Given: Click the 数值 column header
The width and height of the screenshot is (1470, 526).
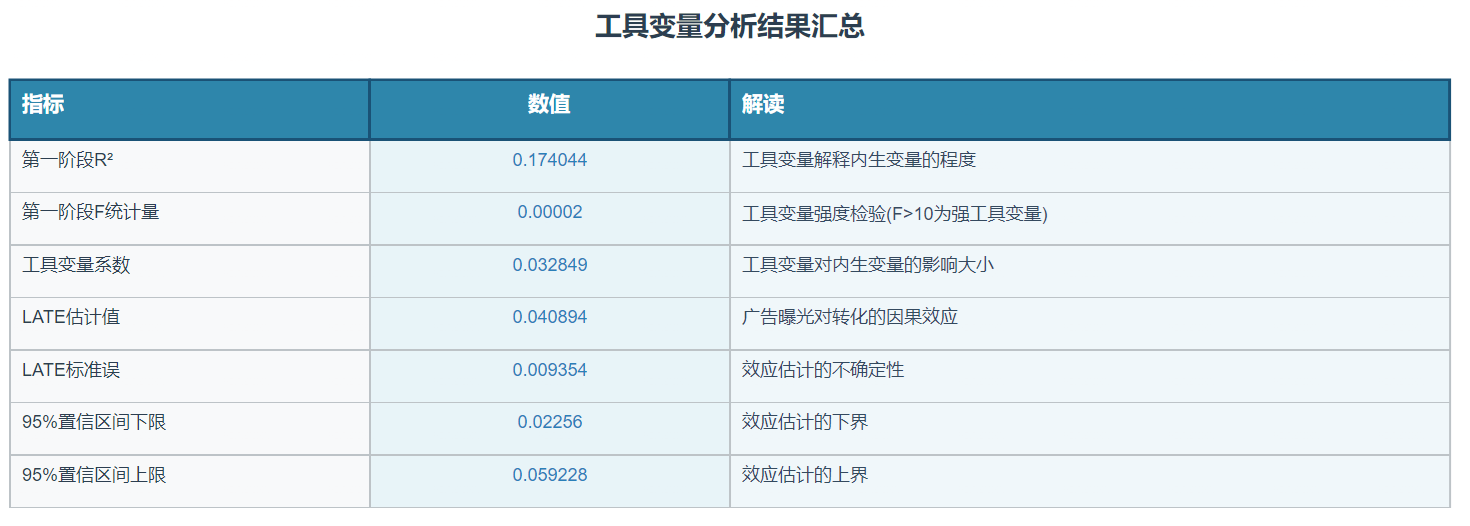Looking at the screenshot, I should pos(549,105).
